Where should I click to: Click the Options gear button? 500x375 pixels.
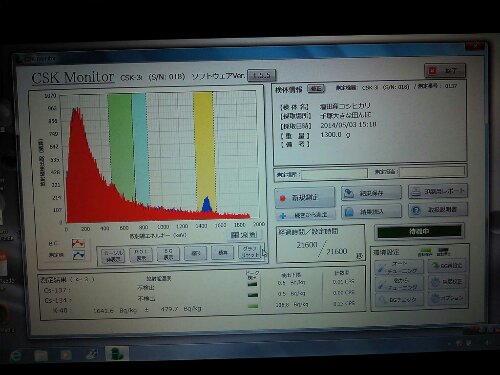(448, 298)
